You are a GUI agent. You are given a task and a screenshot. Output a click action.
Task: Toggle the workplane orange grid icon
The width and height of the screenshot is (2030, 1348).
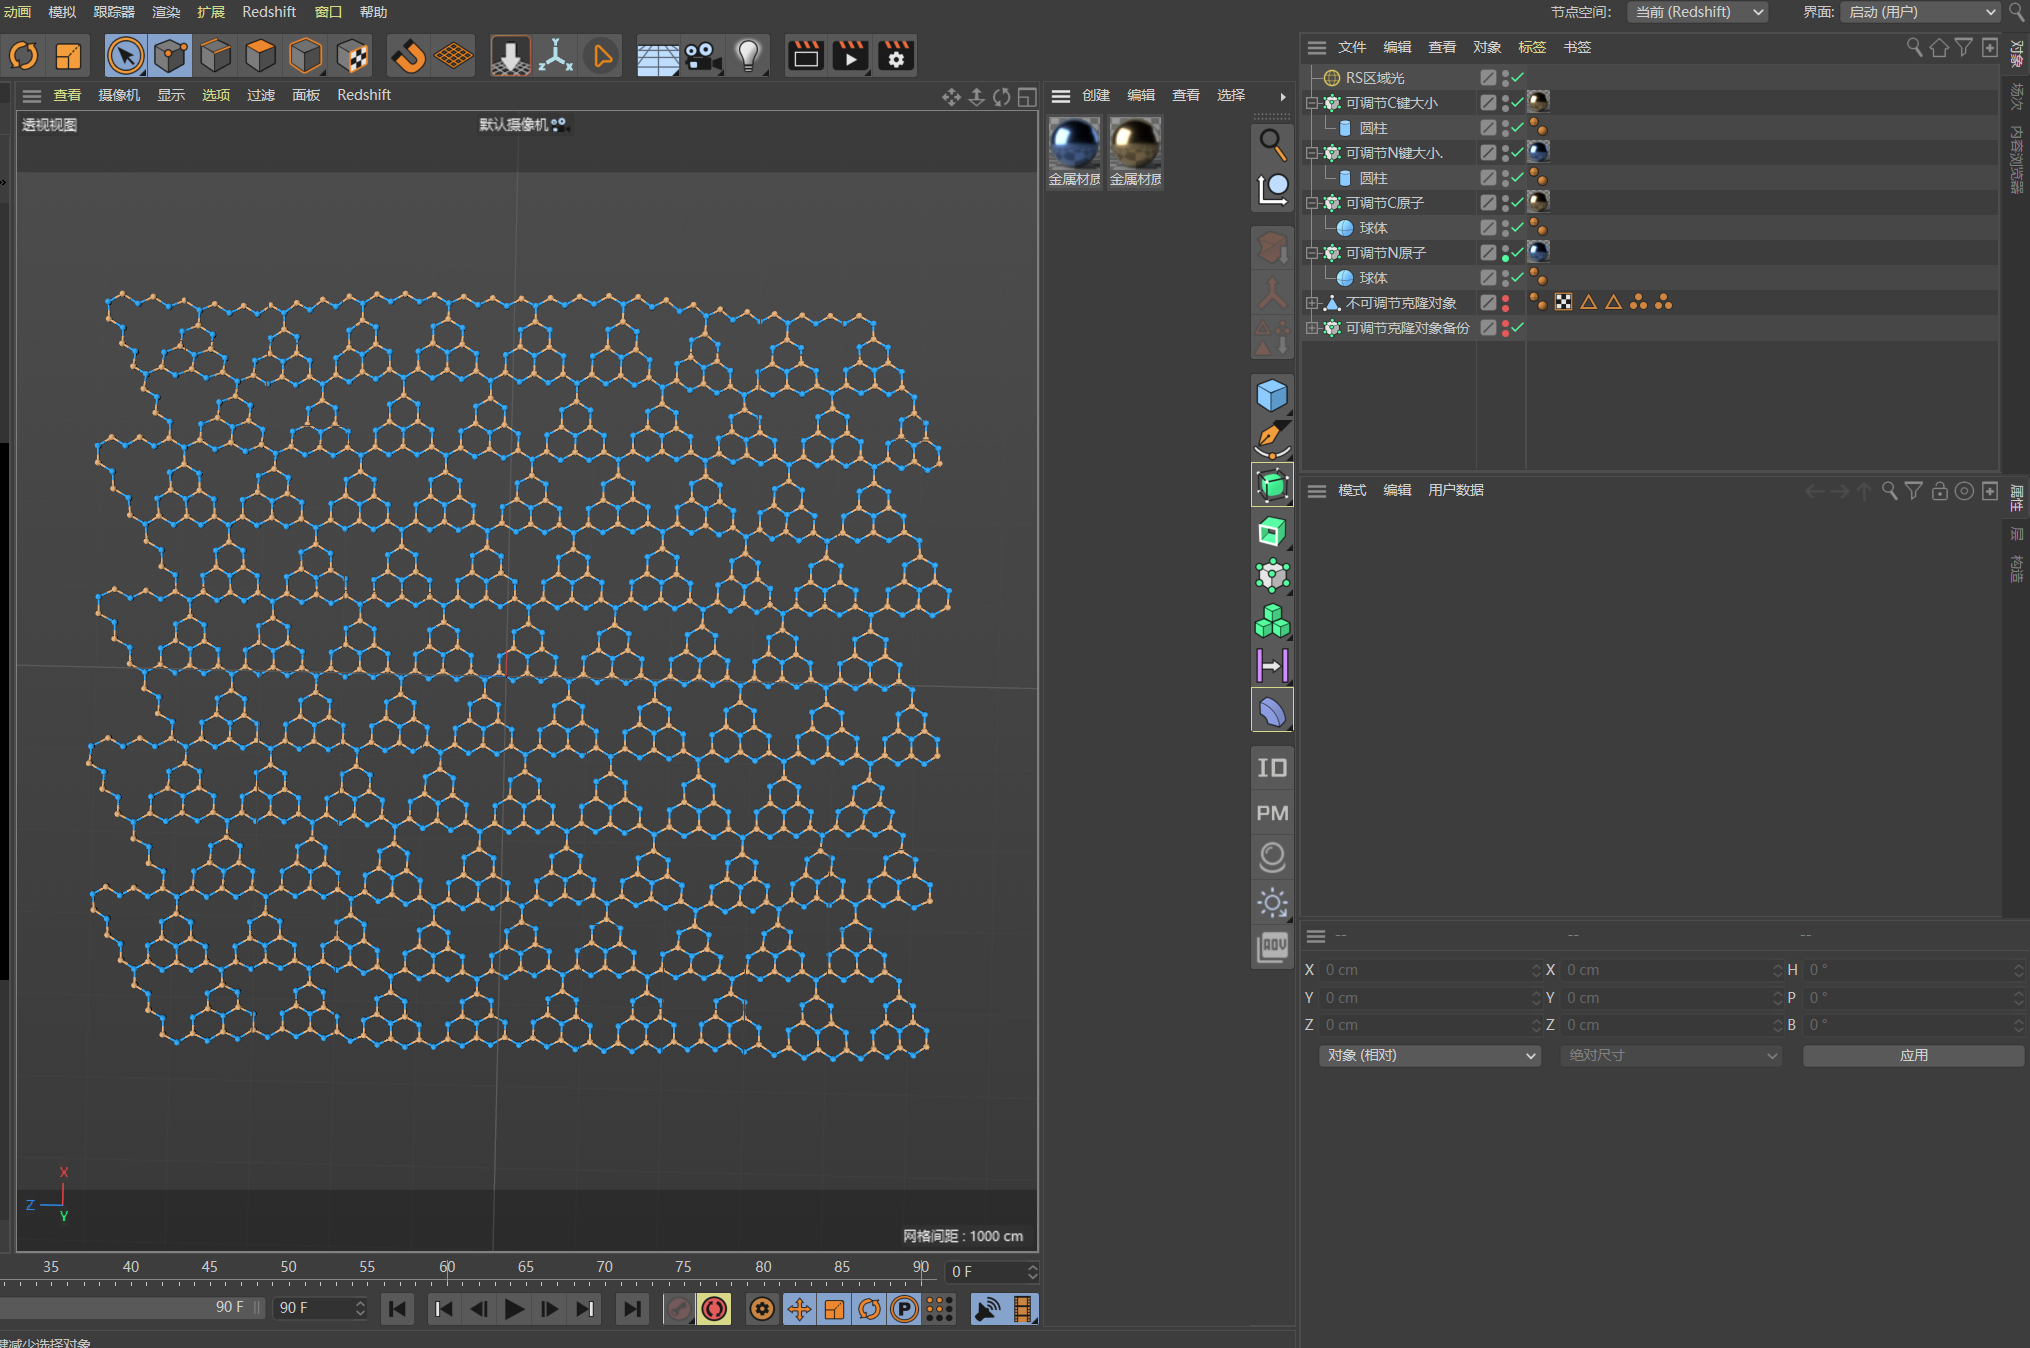(453, 56)
